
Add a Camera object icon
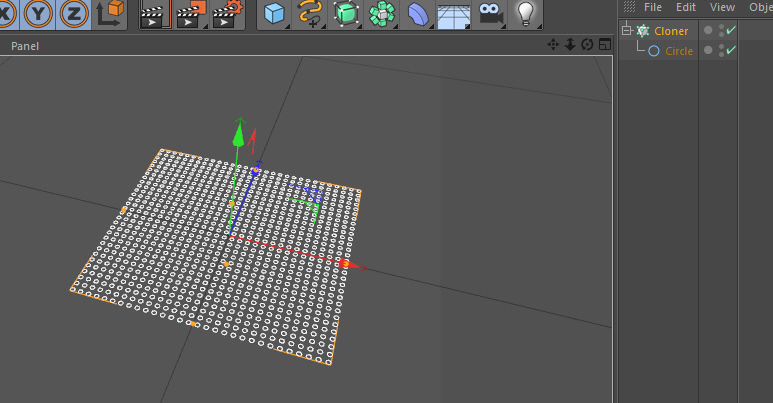click(490, 14)
